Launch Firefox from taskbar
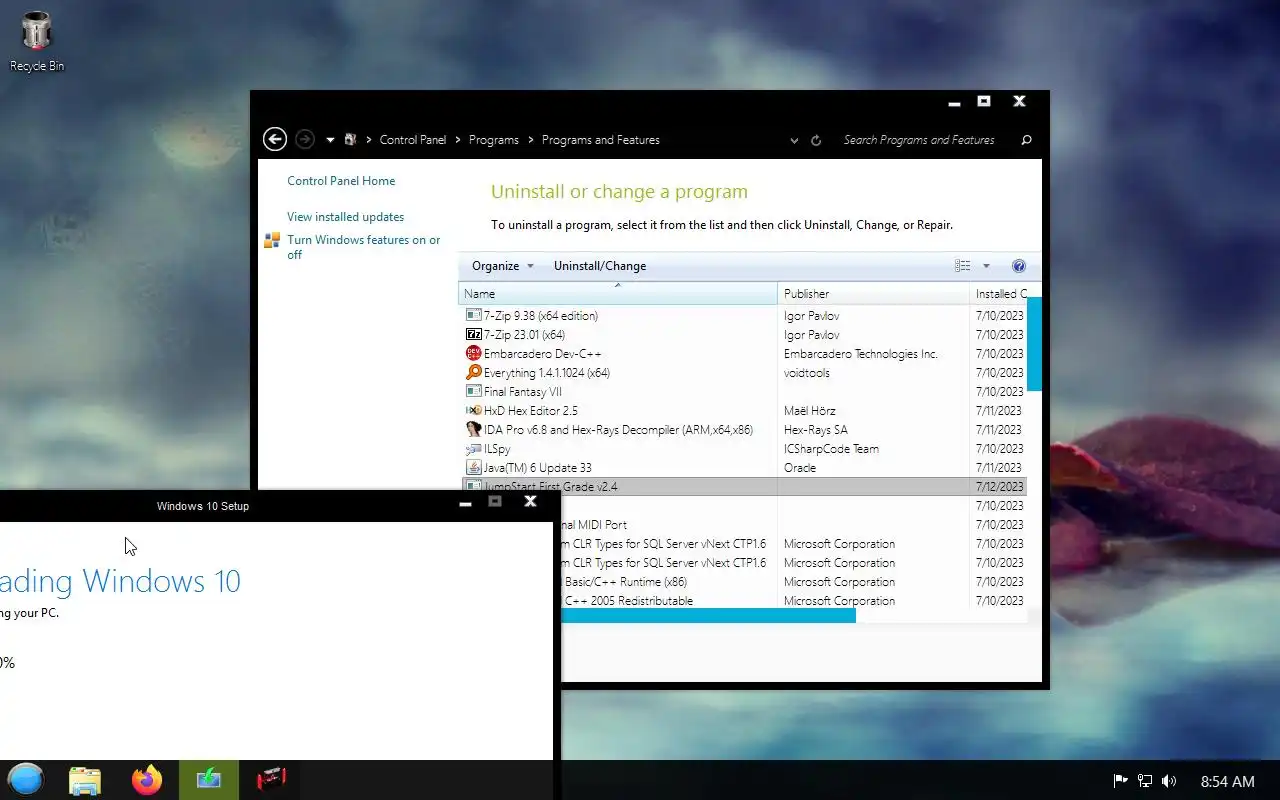Image resolution: width=1280 pixels, height=800 pixels. coord(147,780)
